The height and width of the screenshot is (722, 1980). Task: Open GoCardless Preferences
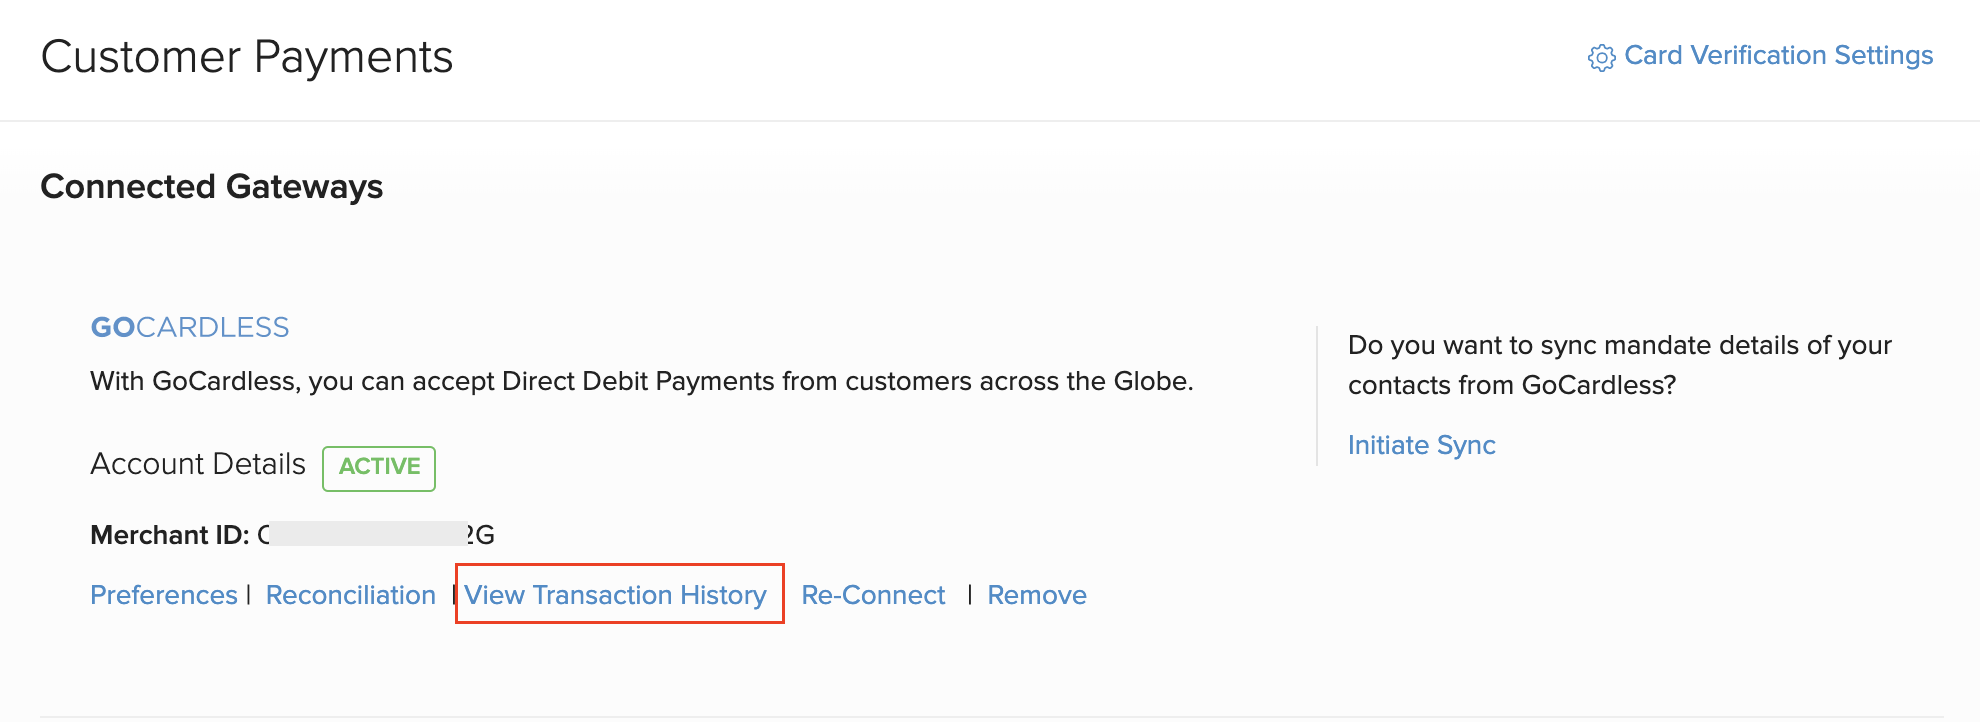[163, 594]
